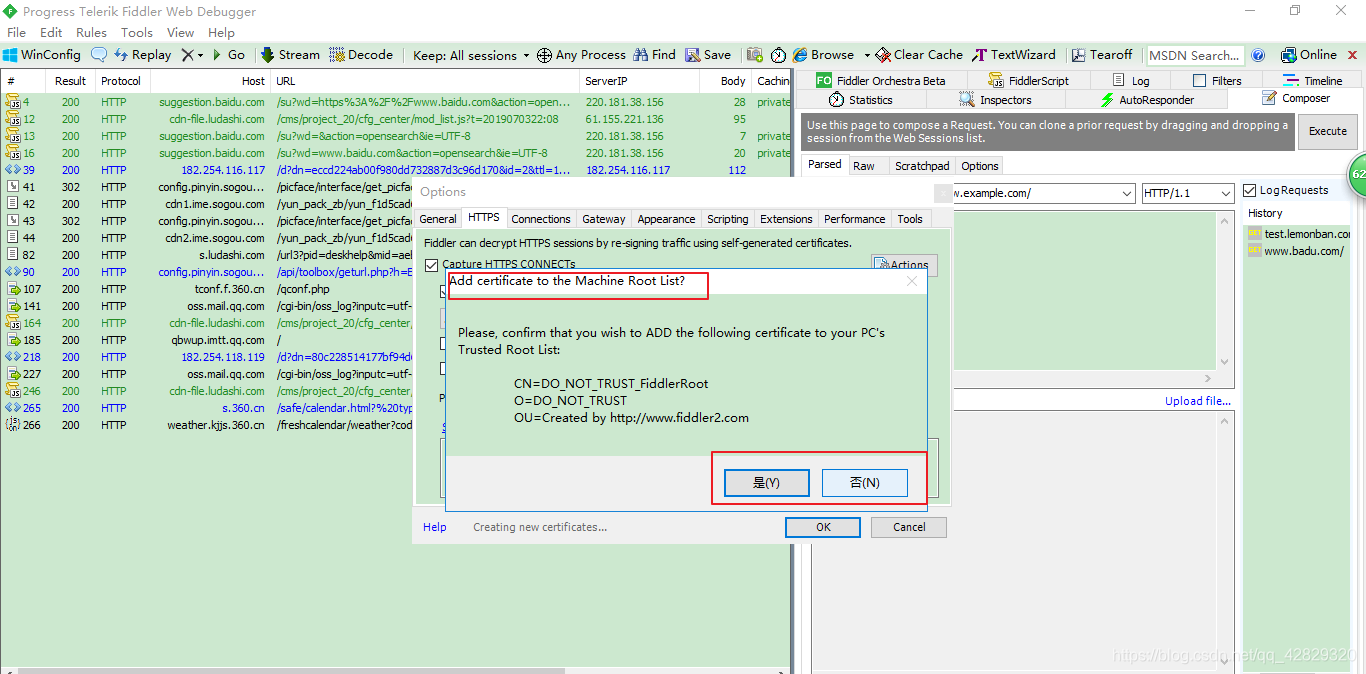This screenshot has height=674, width=1366.
Task: Open the Connections tab in Options
Action: (x=541, y=219)
